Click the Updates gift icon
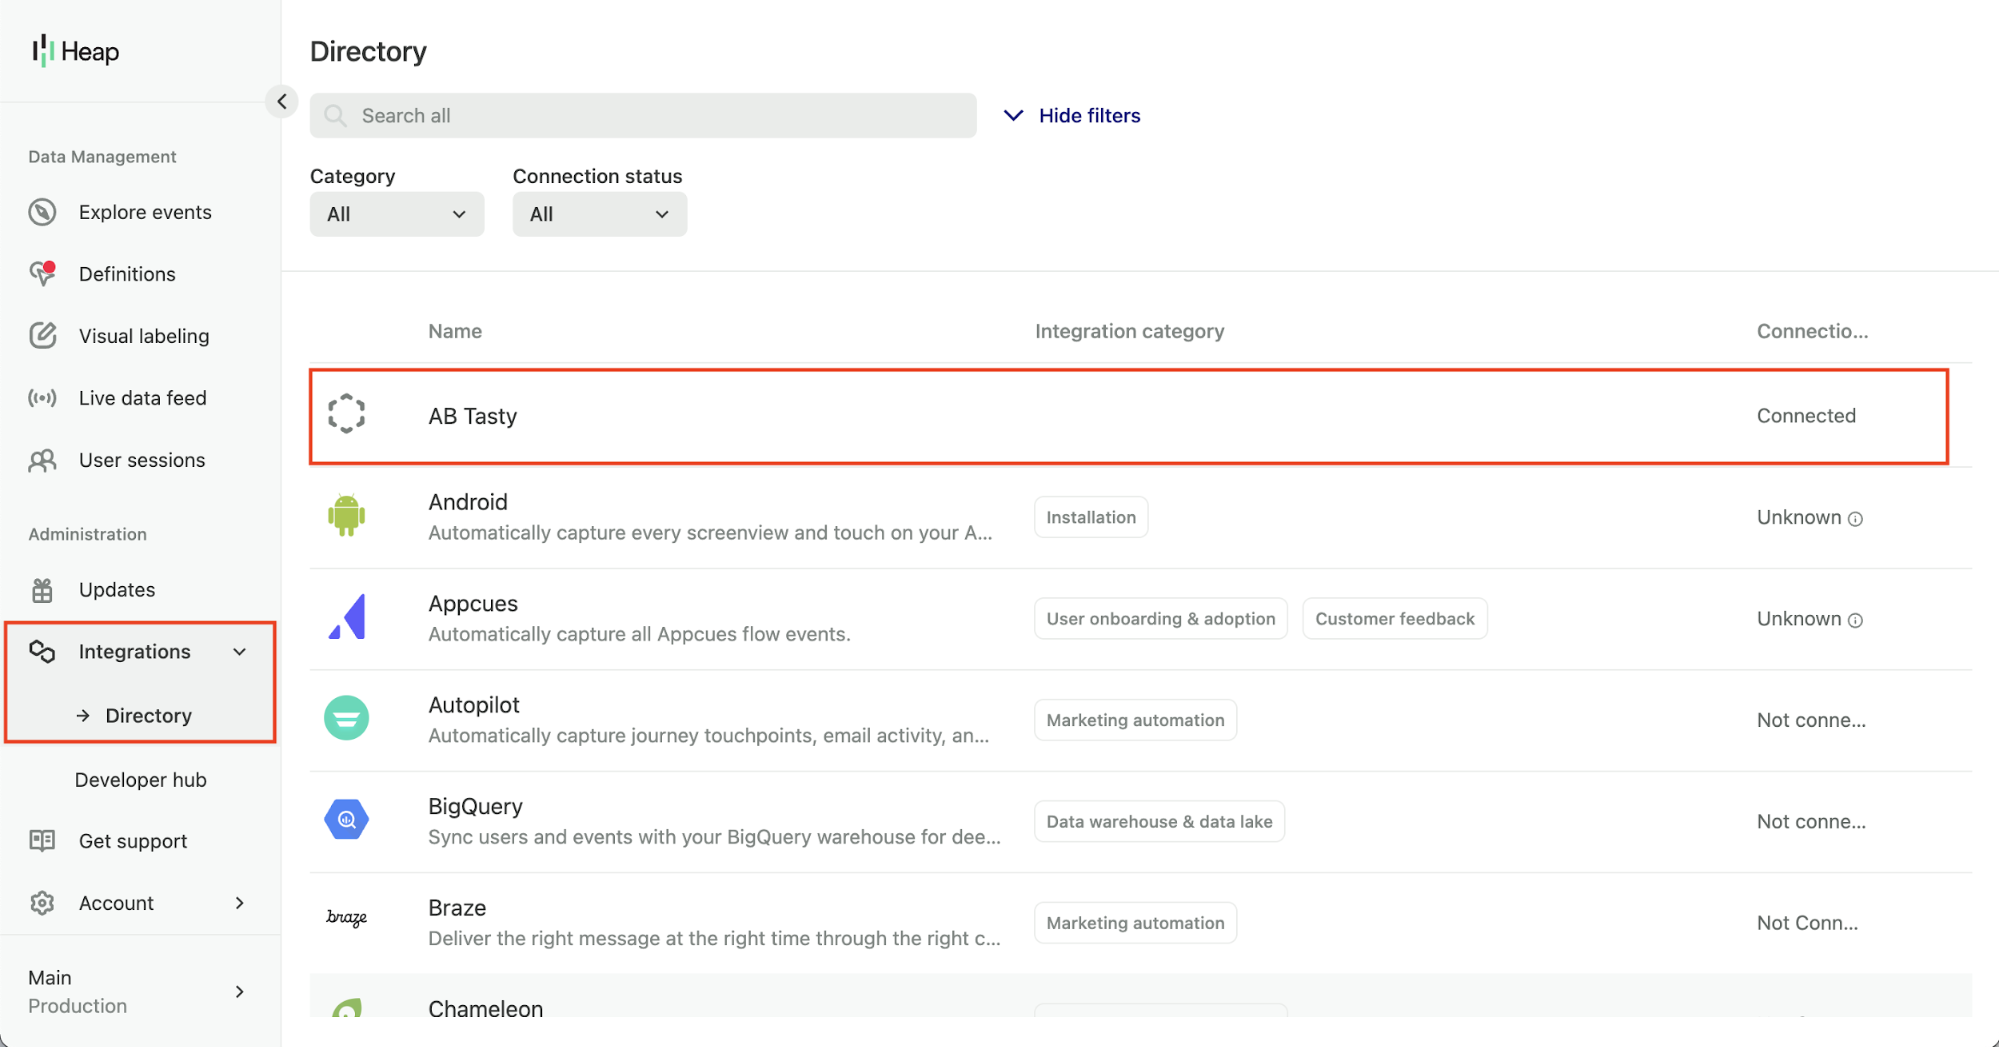Screen dimensions: 1999x1047 [42, 590]
